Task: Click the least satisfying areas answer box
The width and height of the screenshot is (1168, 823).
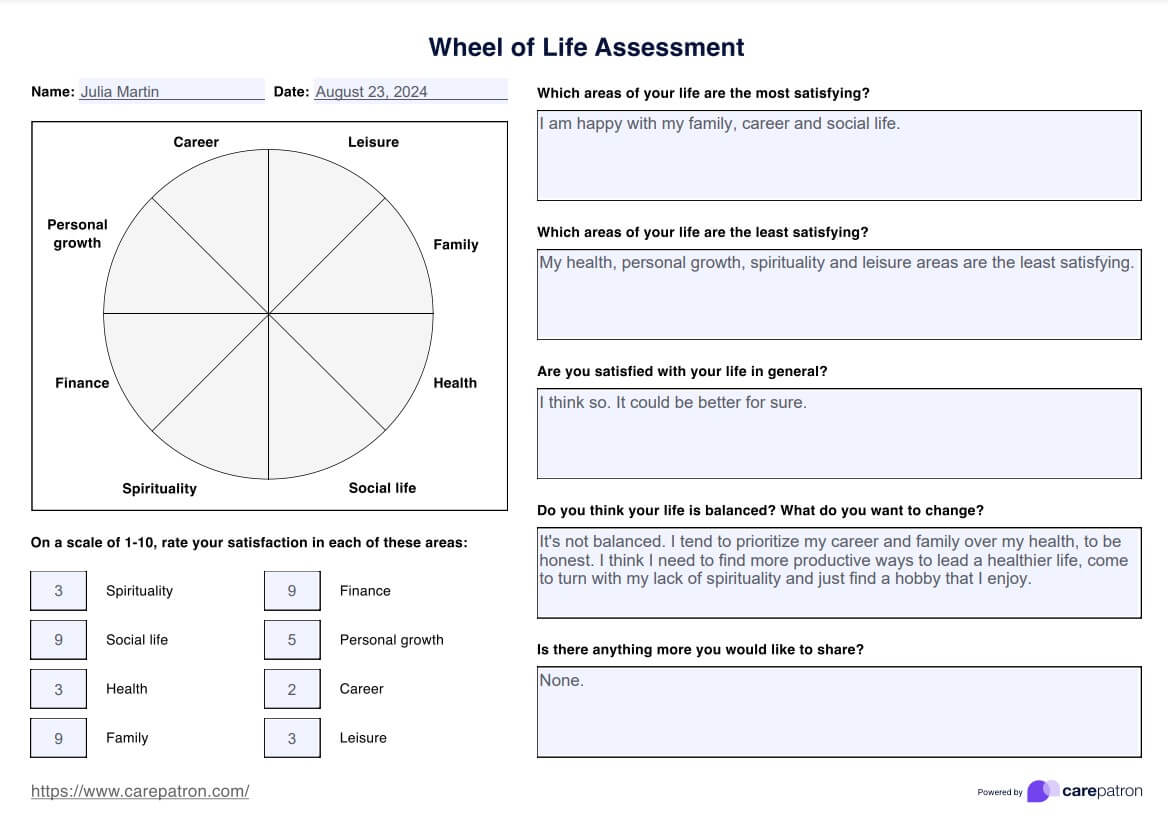Action: (x=839, y=294)
